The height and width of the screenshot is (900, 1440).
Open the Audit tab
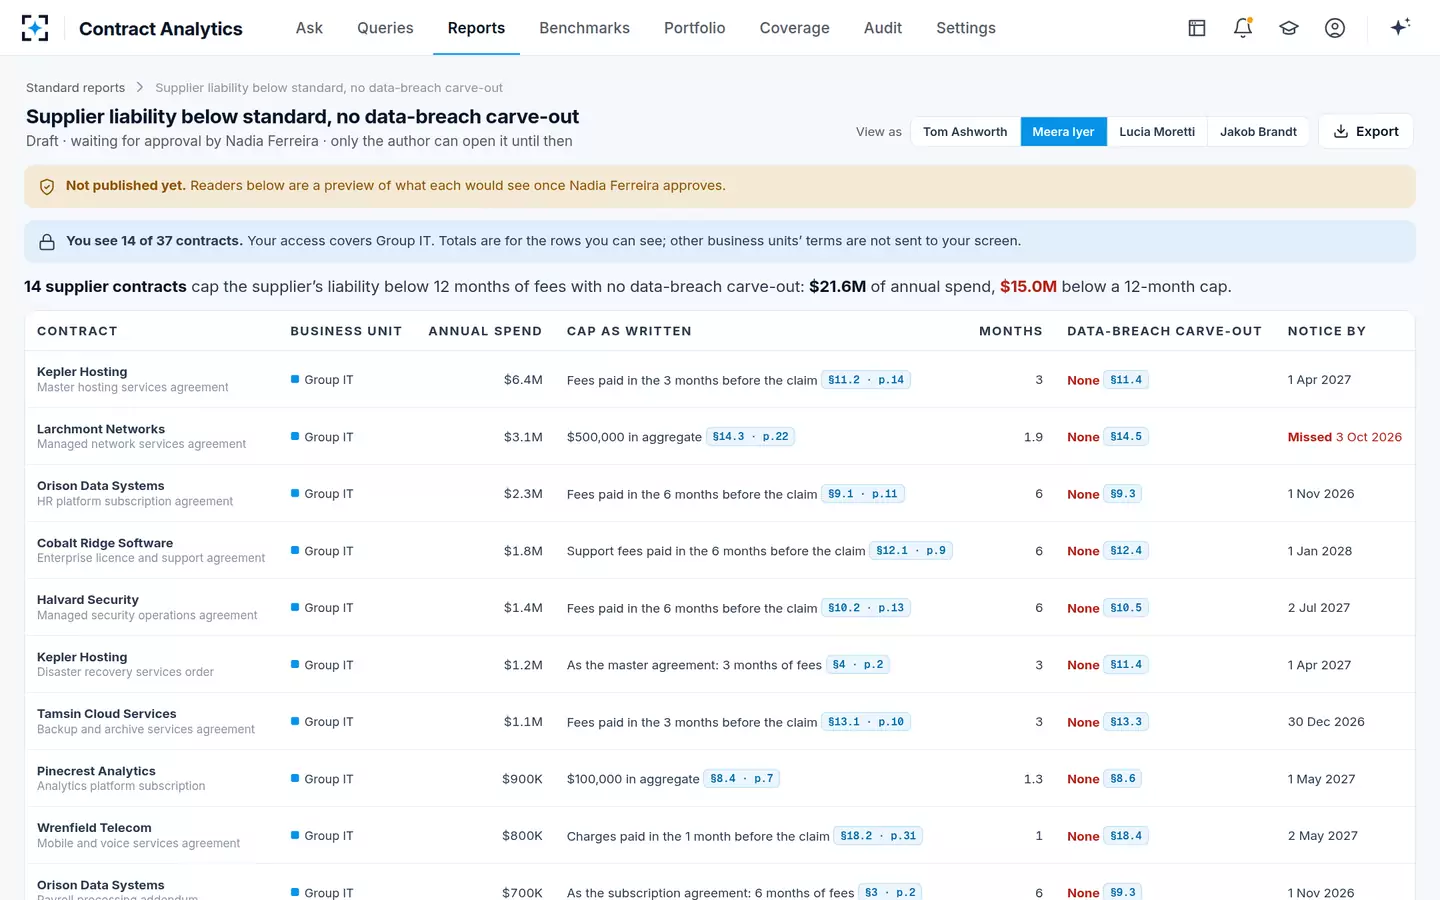(882, 28)
